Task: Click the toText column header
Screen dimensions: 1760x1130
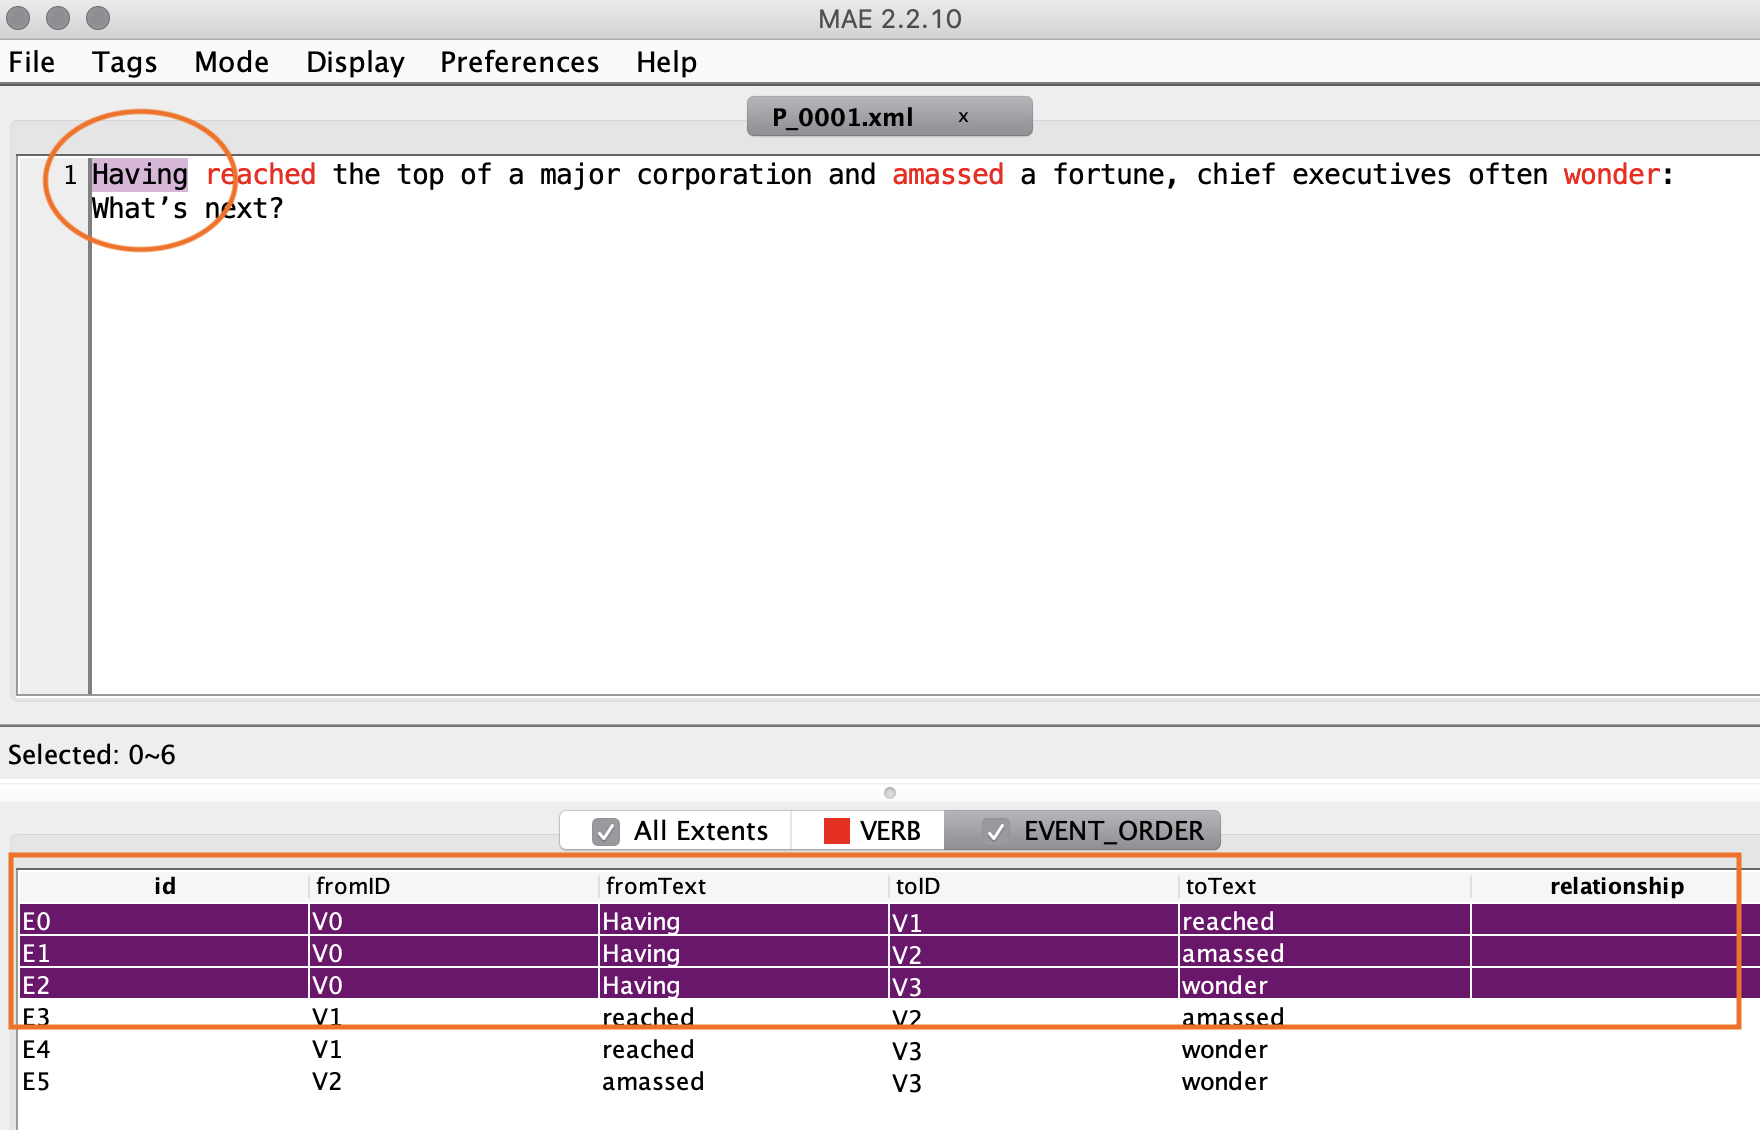Action: [x=1325, y=886]
